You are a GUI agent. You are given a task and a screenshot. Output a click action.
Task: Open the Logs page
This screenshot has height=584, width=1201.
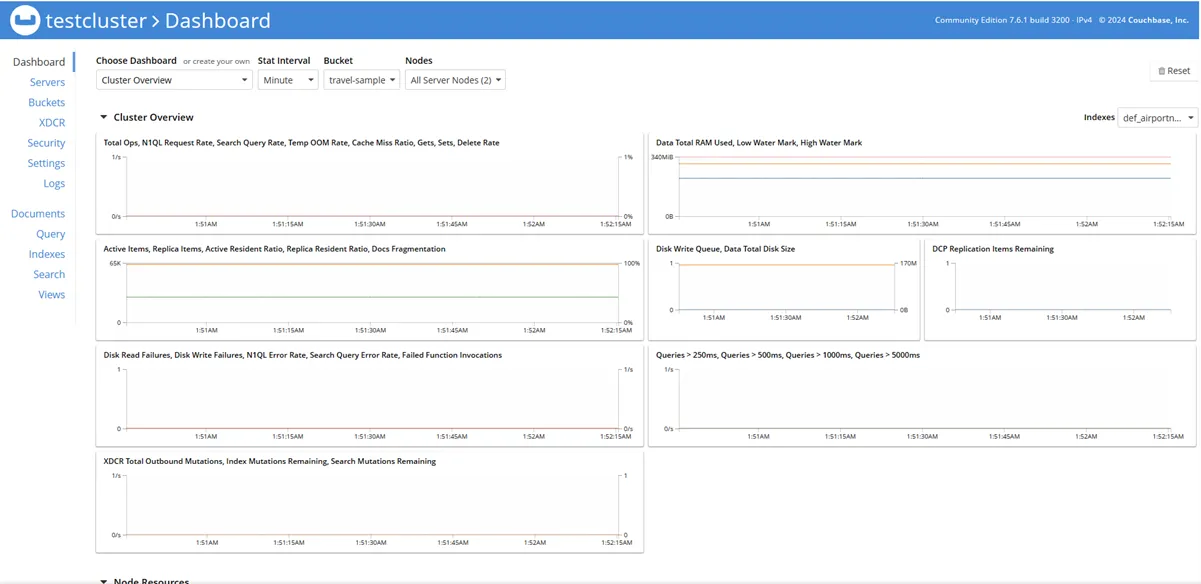pos(54,183)
